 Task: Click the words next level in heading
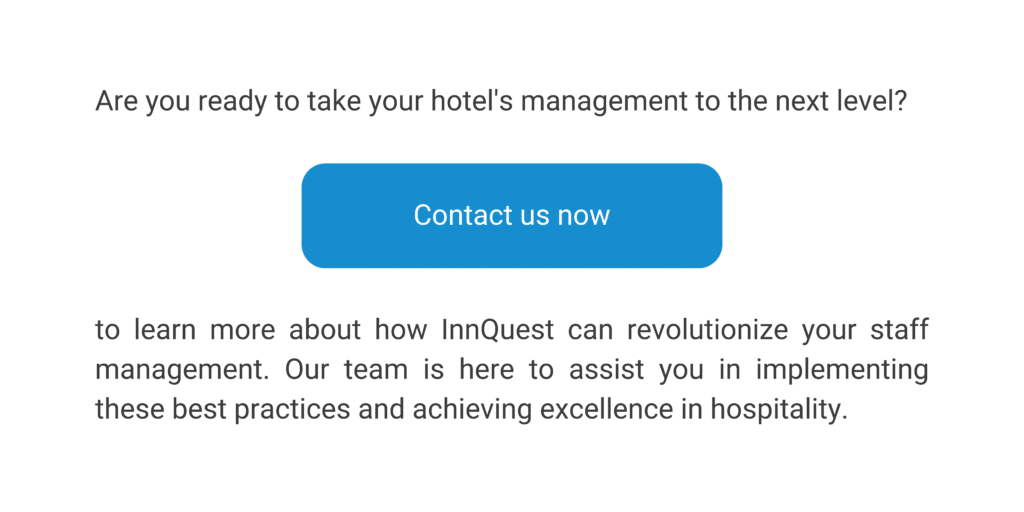click(x=837, y=103)
